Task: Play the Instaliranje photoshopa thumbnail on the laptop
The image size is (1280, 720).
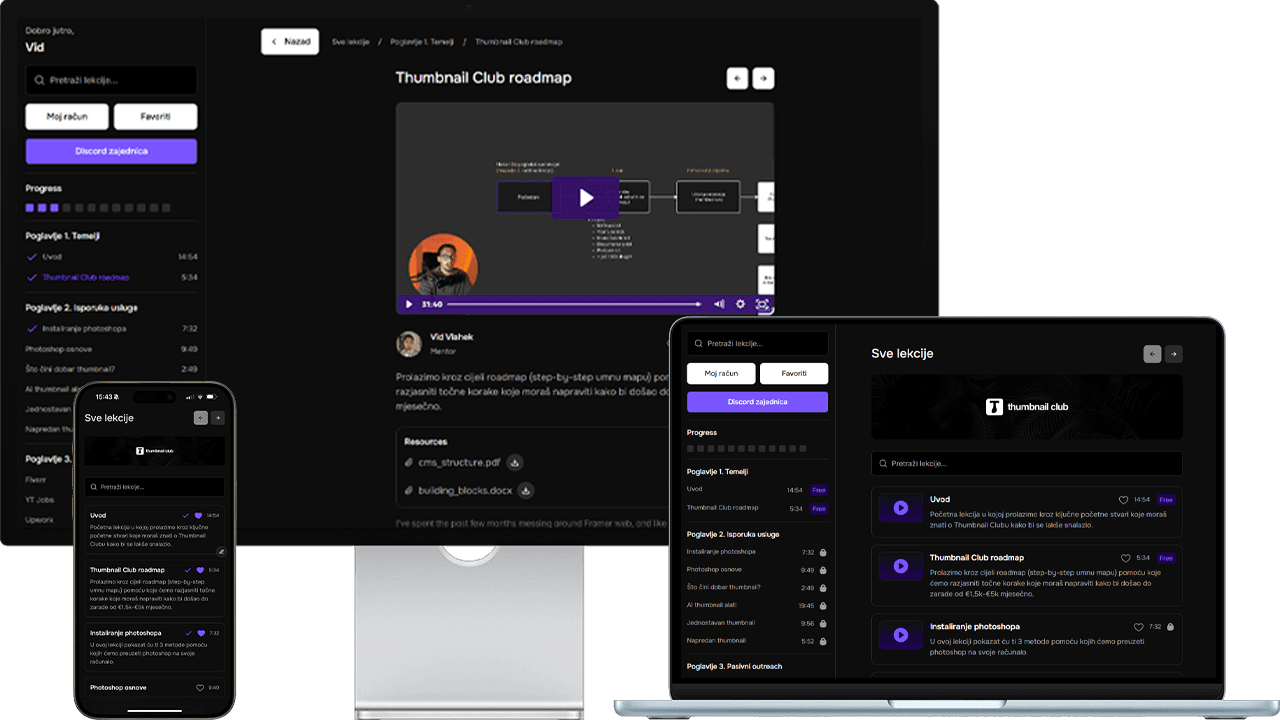Action: 901,635
